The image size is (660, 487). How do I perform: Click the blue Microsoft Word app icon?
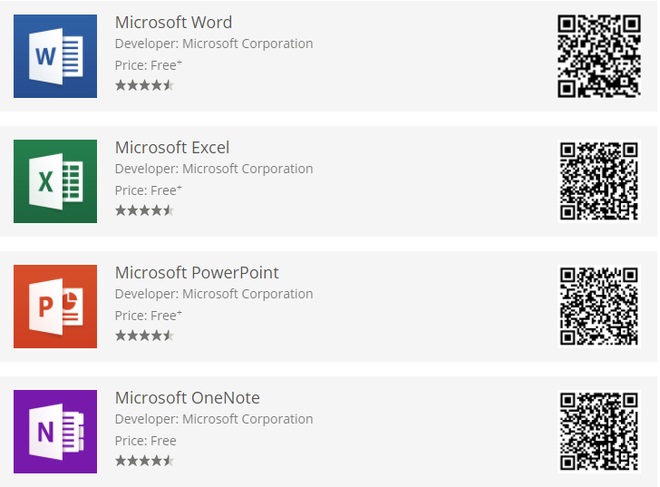(x=55, y=56)
